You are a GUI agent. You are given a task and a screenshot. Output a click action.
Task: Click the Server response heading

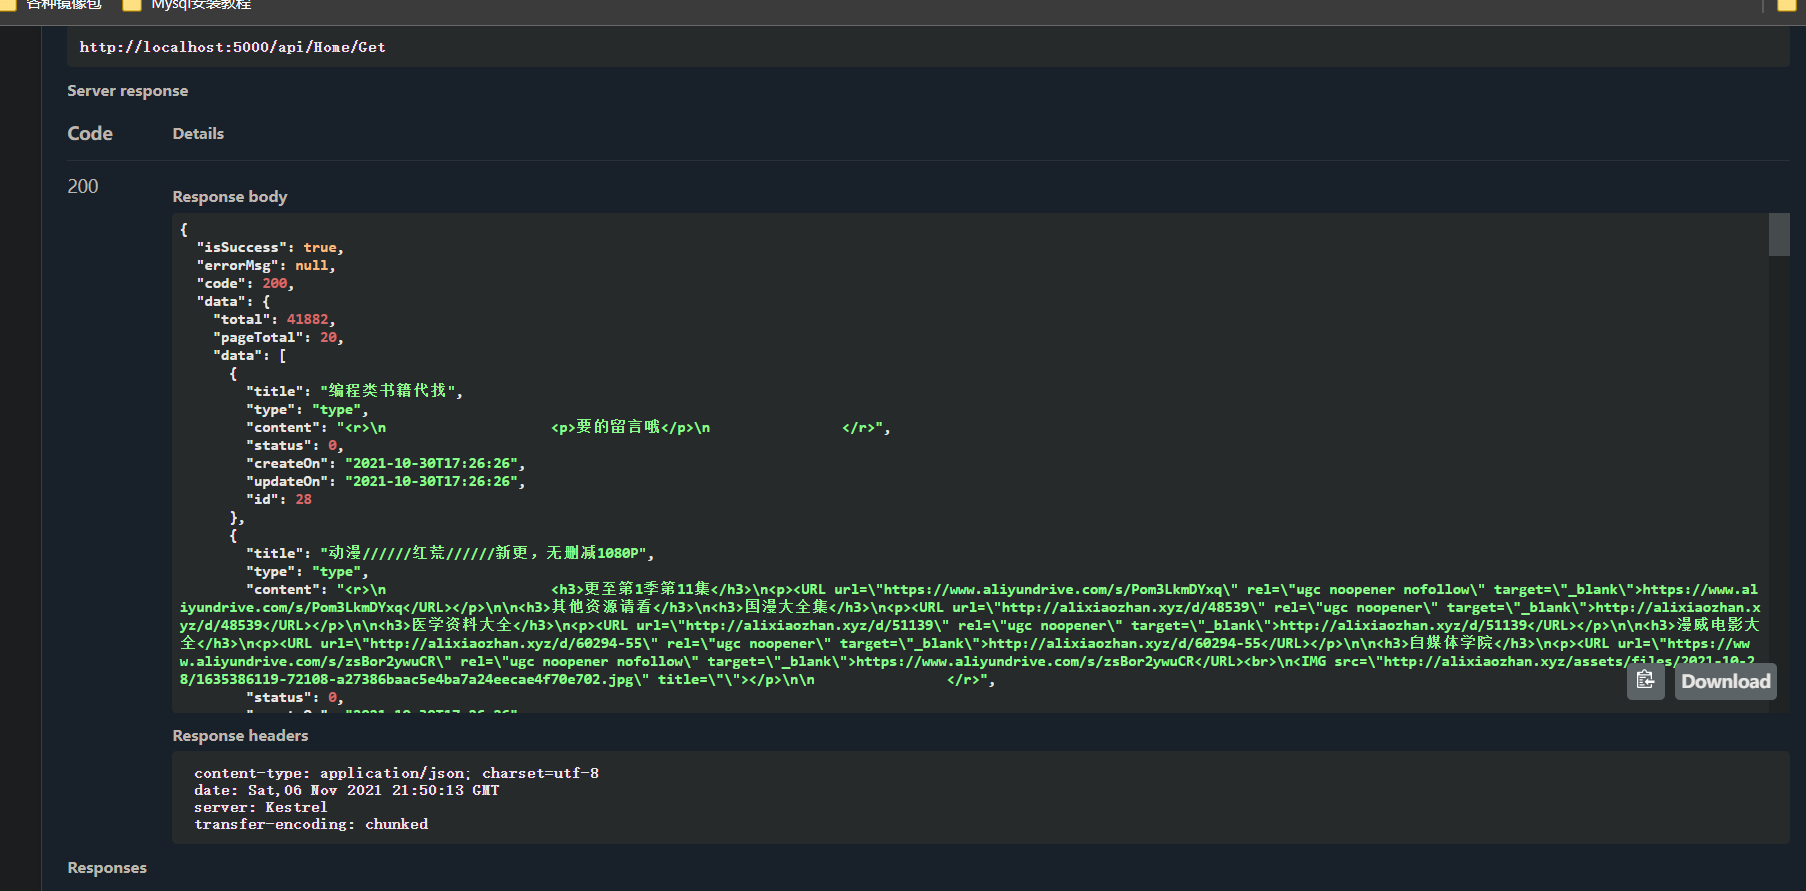coord(128,91)
